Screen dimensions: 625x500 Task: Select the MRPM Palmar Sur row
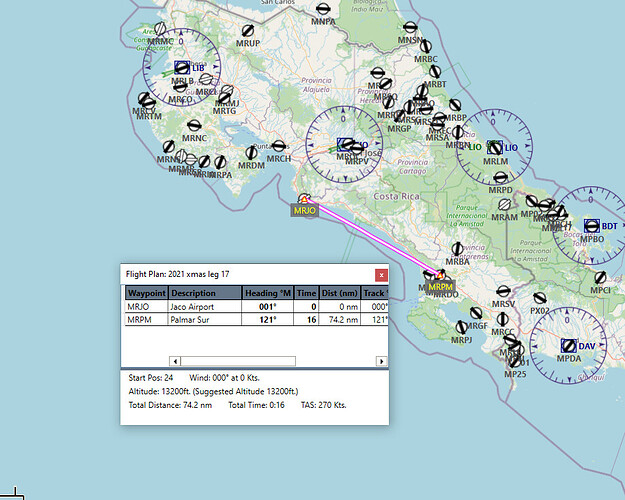click(256, 319)
